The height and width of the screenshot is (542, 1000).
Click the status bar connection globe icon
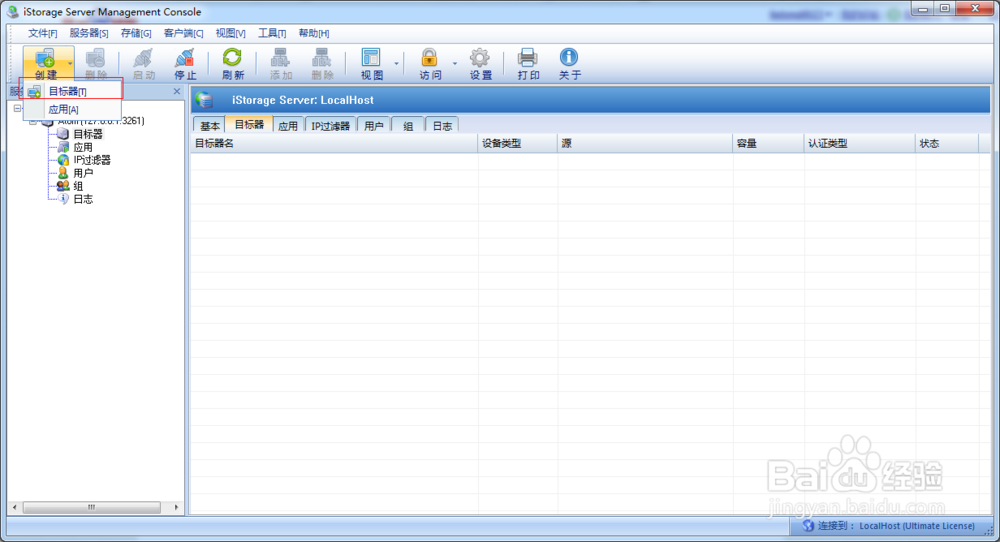(x=808, y=526)
